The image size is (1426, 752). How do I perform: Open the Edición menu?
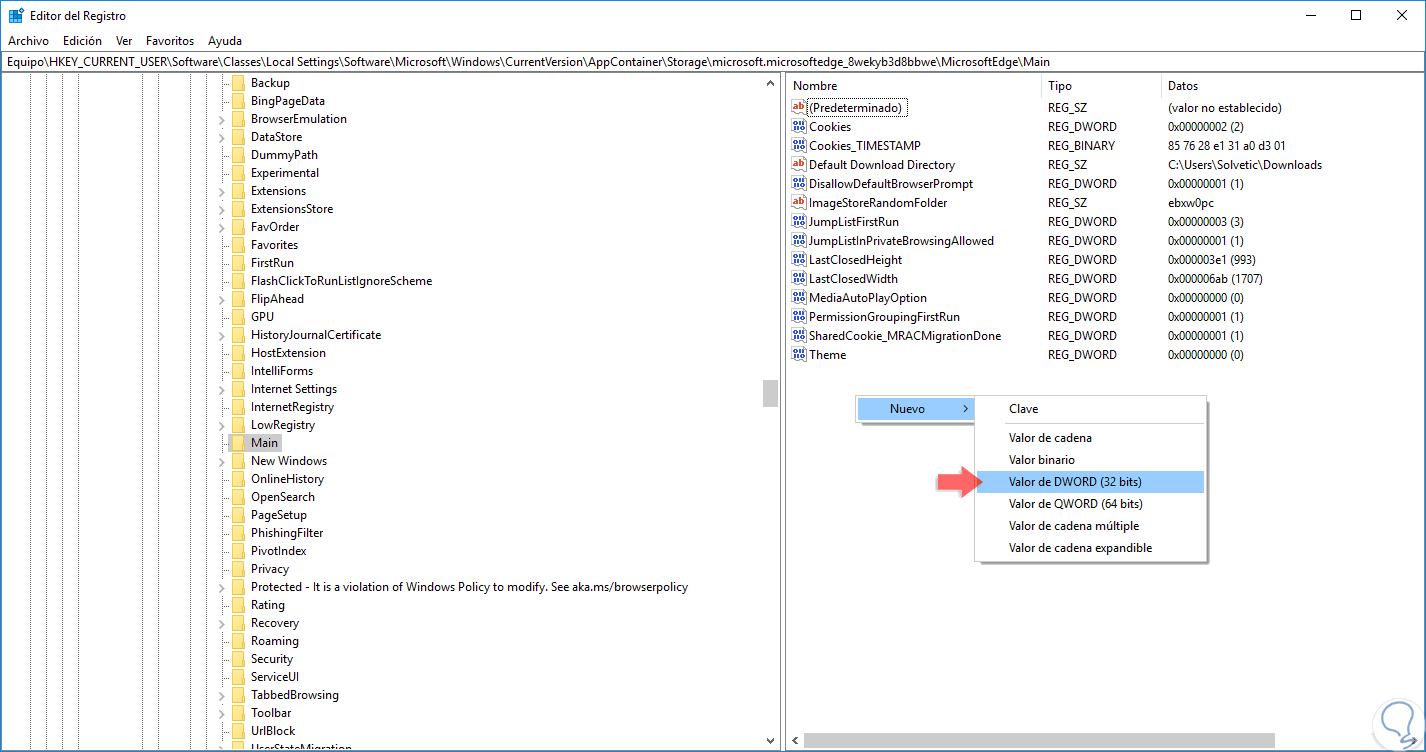click(82, 41)
